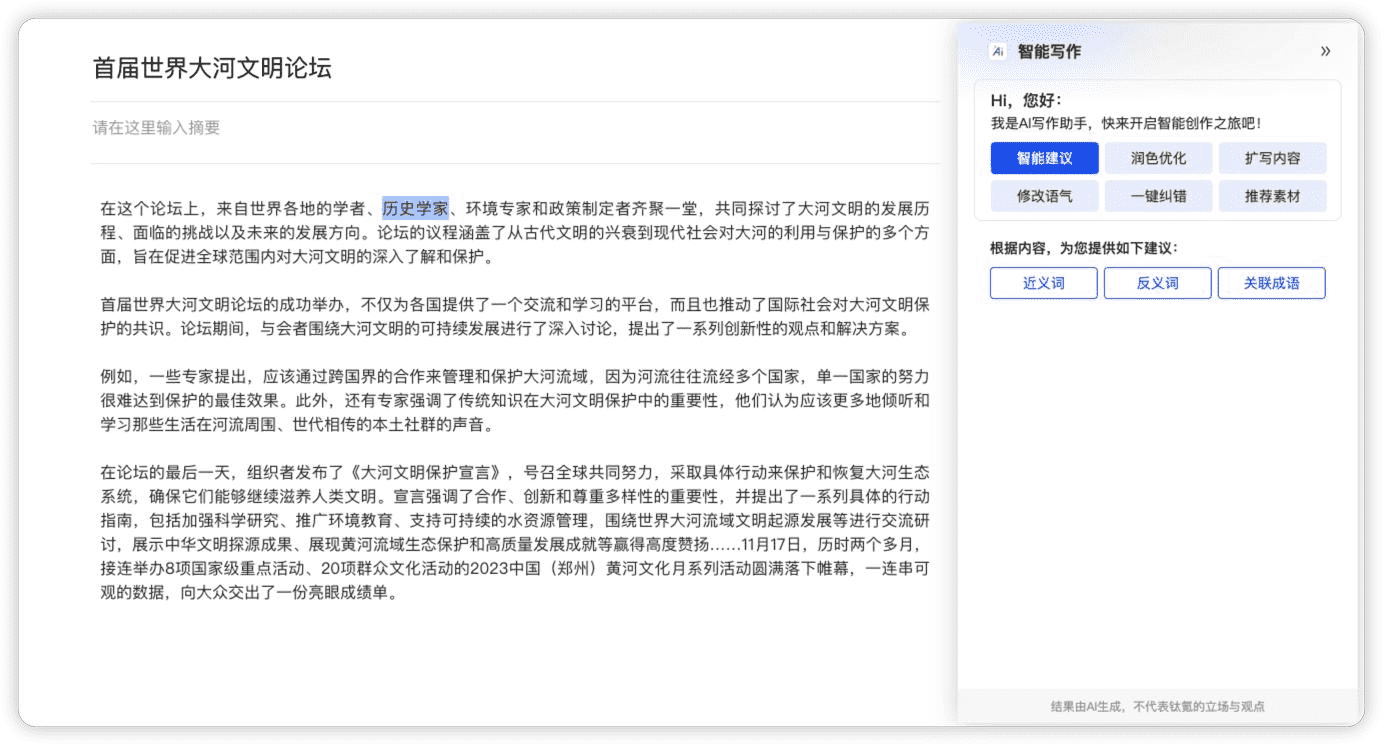The image size is (1383, 745).
Task: Choose 润色优化 option
Action: [1158, 158]
